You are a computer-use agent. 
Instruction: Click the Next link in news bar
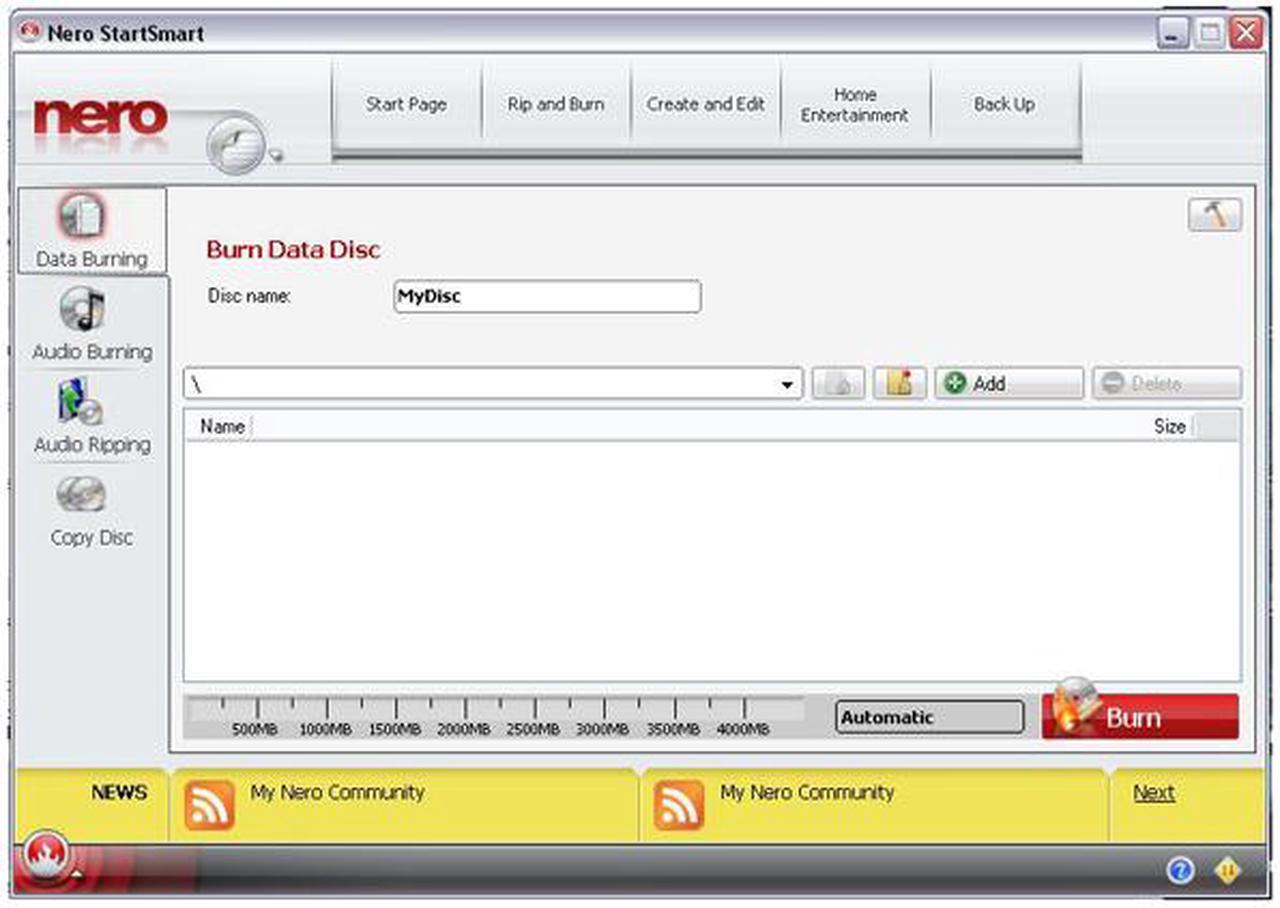pyautogui.click(x=1153, y=793)
